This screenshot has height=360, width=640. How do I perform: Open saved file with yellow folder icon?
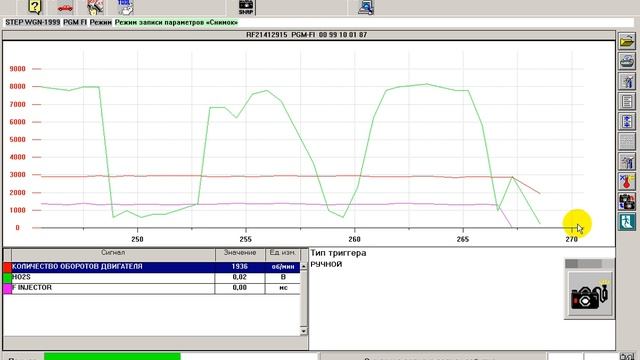click(x=627, y=42)
